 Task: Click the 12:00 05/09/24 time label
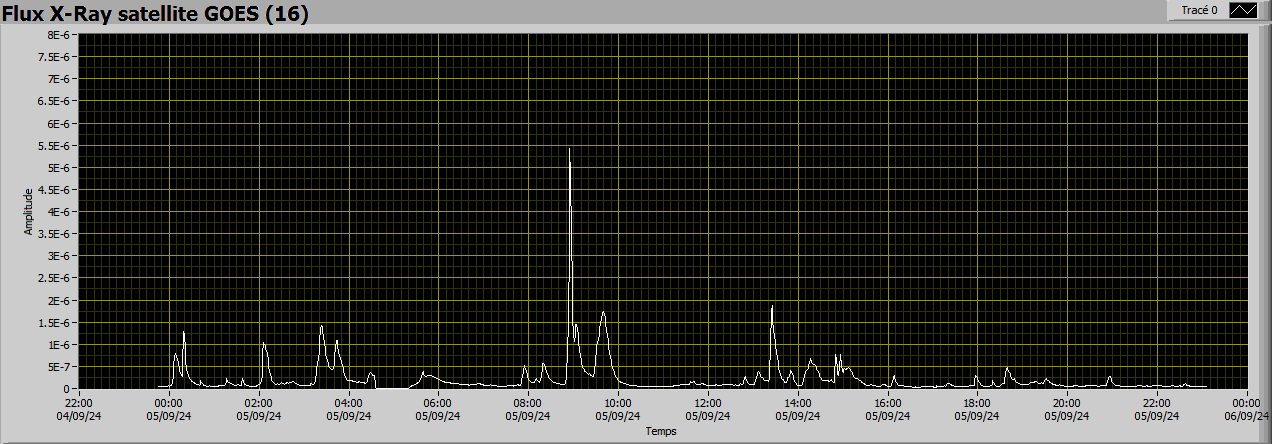point(708,409)
